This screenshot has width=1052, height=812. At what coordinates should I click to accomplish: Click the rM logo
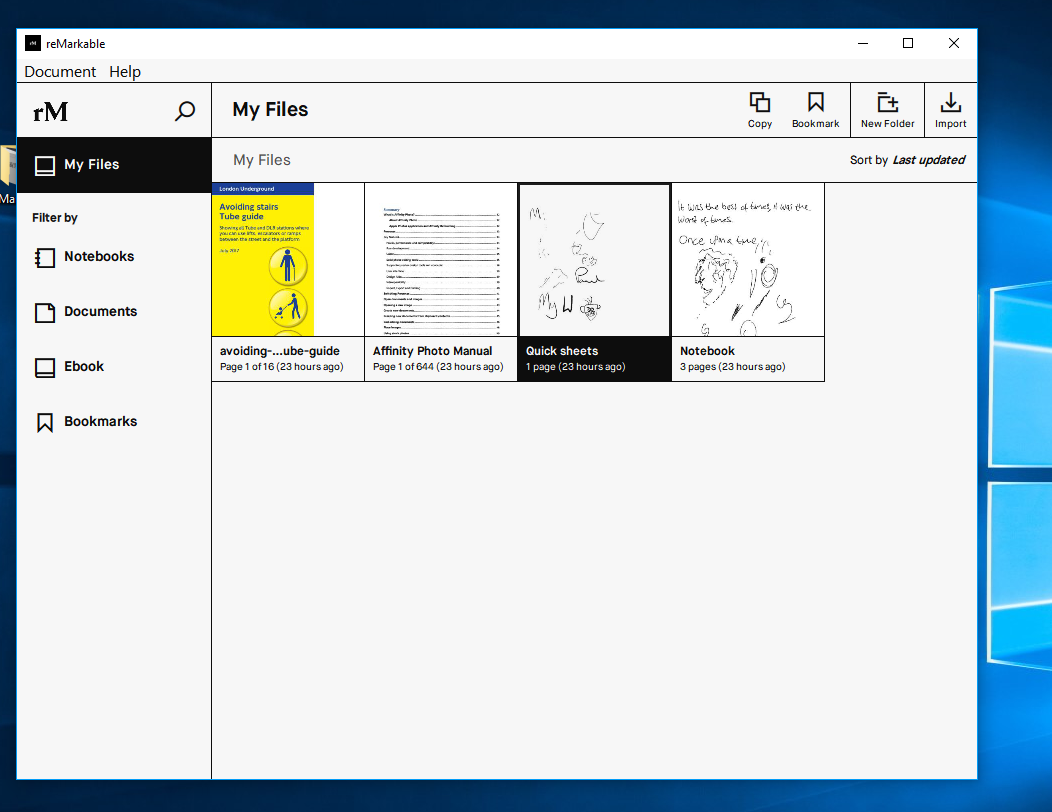[x=51, y=111]
